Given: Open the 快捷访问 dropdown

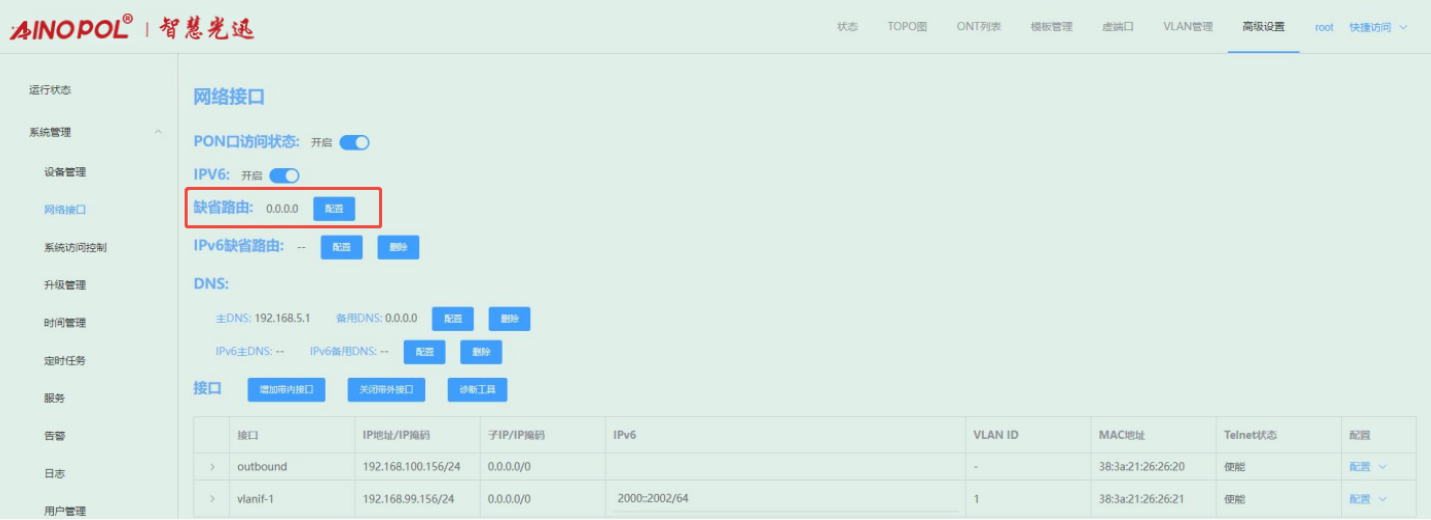Looking at the screenshot, I should tap(1377, 27).
